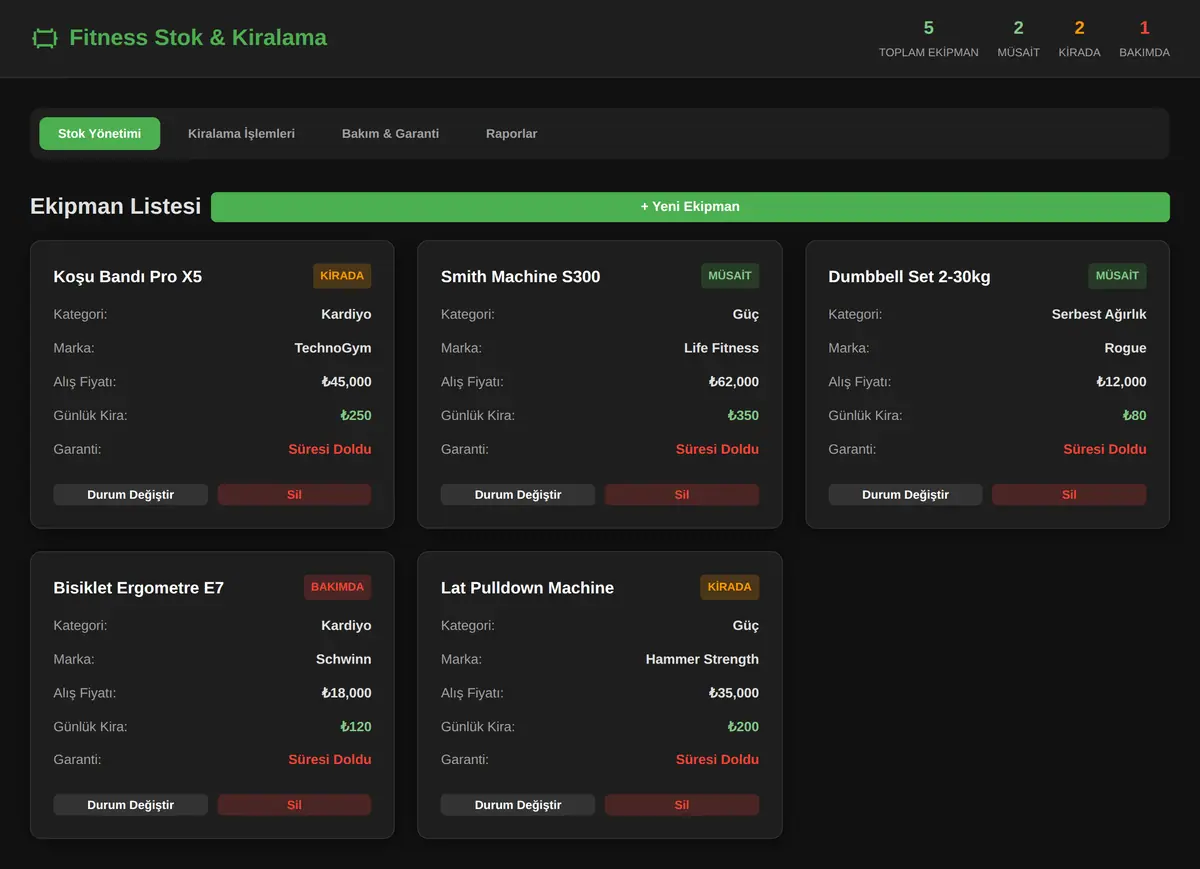Open the Stok Yönetimi tab

[100, 133]
